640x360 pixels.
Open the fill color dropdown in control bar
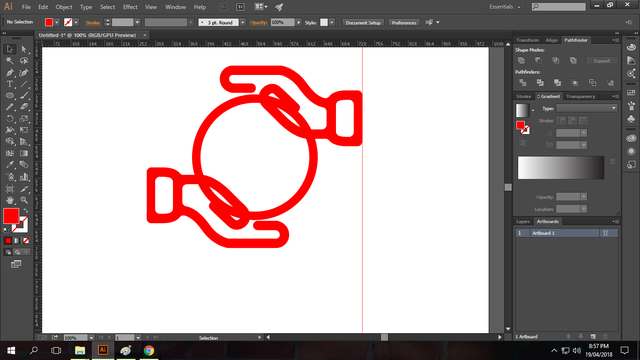click(x=57, y=22)
